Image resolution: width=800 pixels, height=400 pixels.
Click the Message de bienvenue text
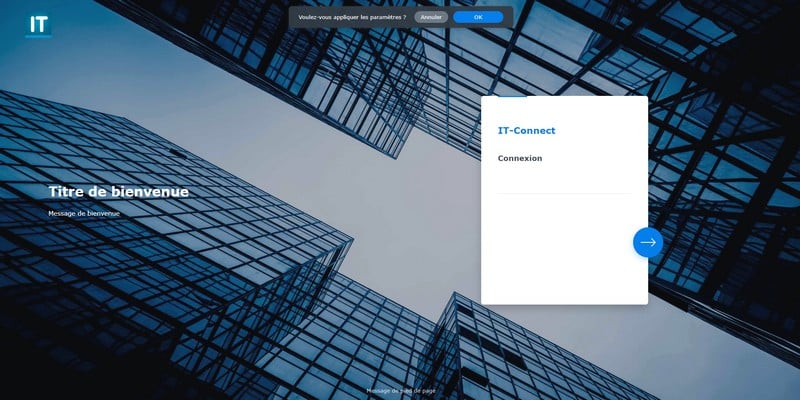tap(84, 214)
